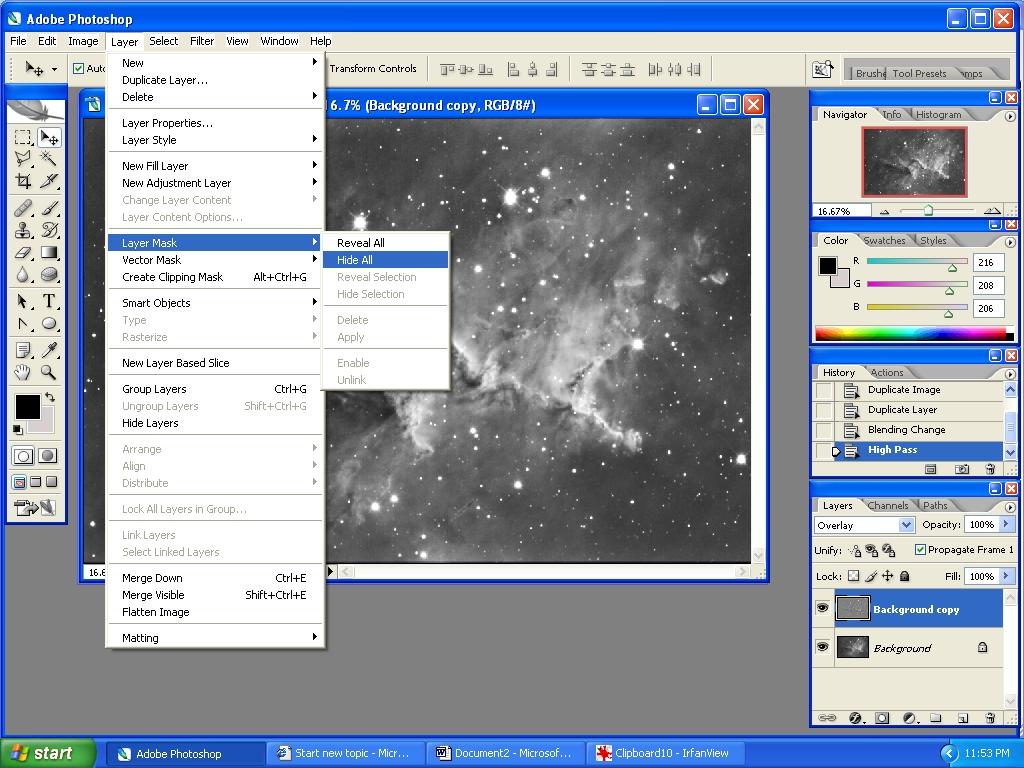Select the Ellipse shape tool

pyautogui.click(x=49, y=323)
